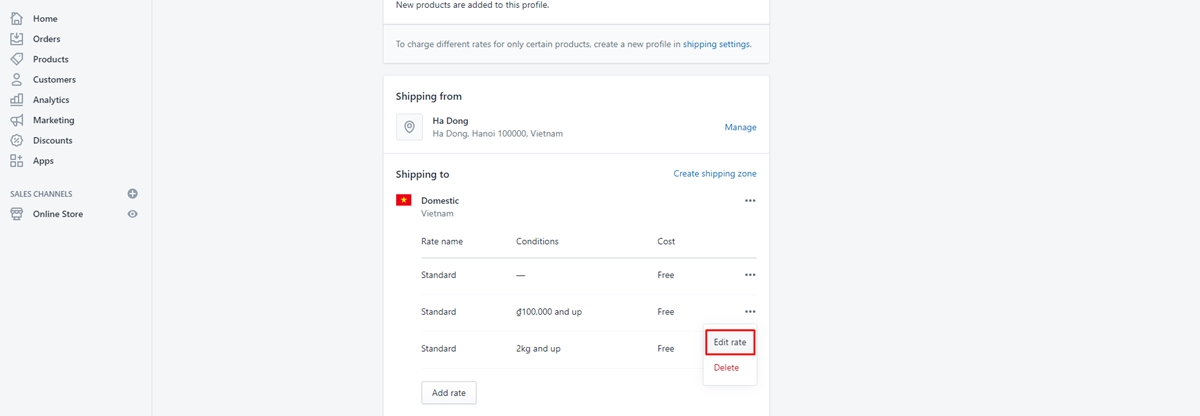The image size is (1200, 416).
Task: Choose Edit rate from the popup menu
Action: tap(730, 342)
